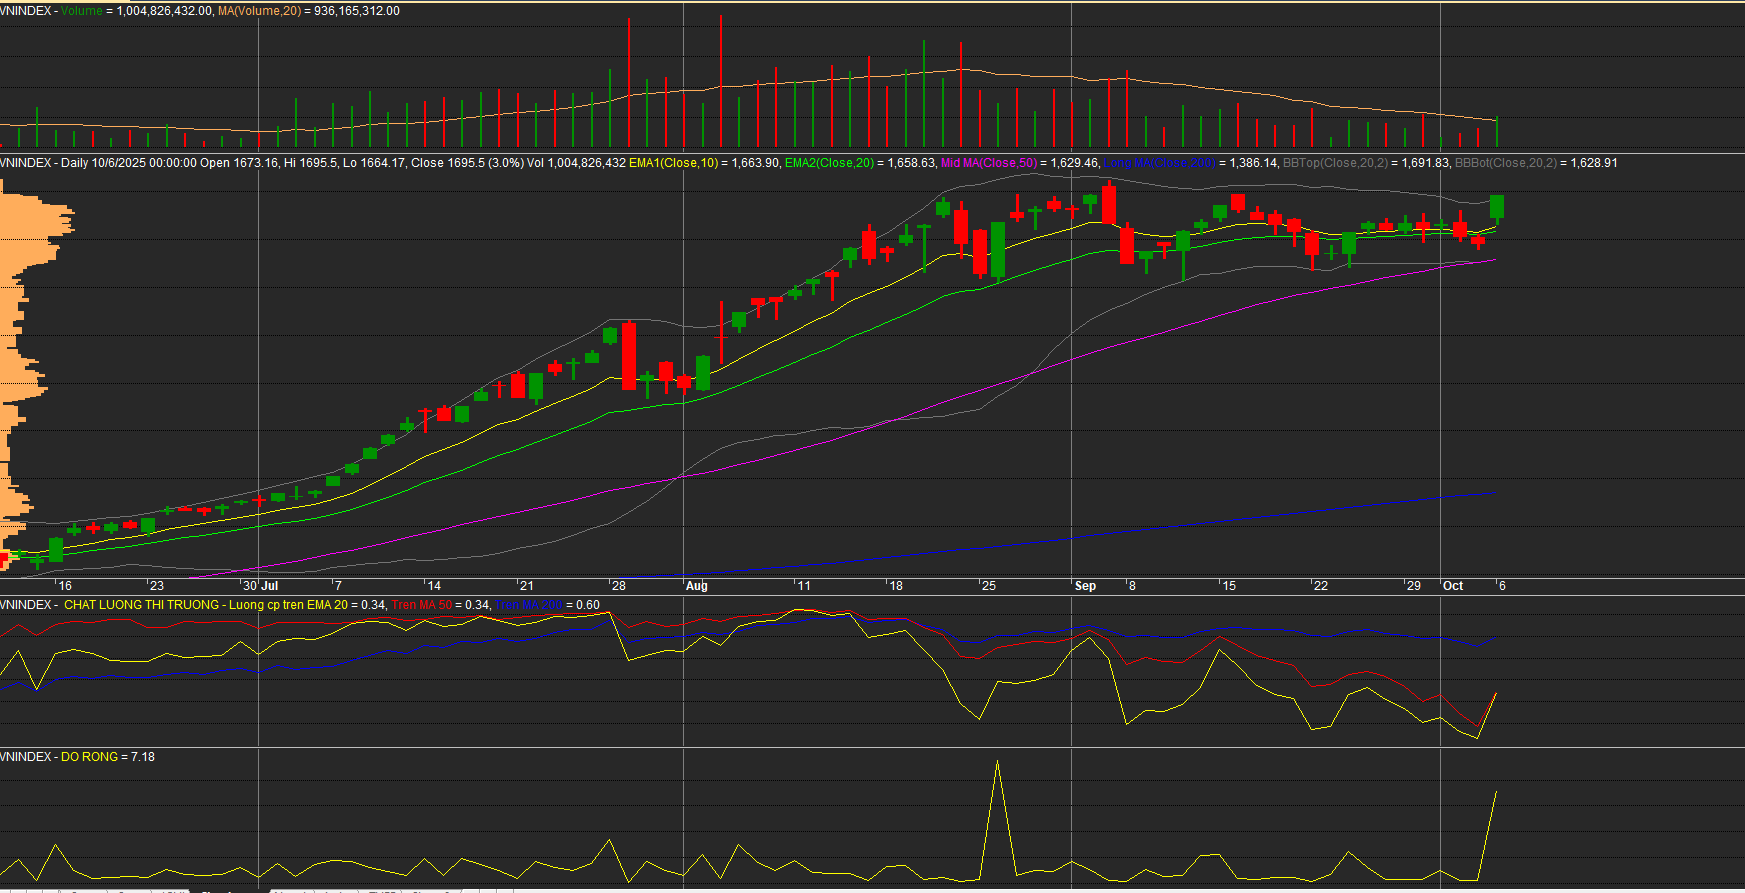This screenshot has width=1745, height=893.
Task: Click the MA(Volume,20) label in volume pane
Action: (259, 11)
